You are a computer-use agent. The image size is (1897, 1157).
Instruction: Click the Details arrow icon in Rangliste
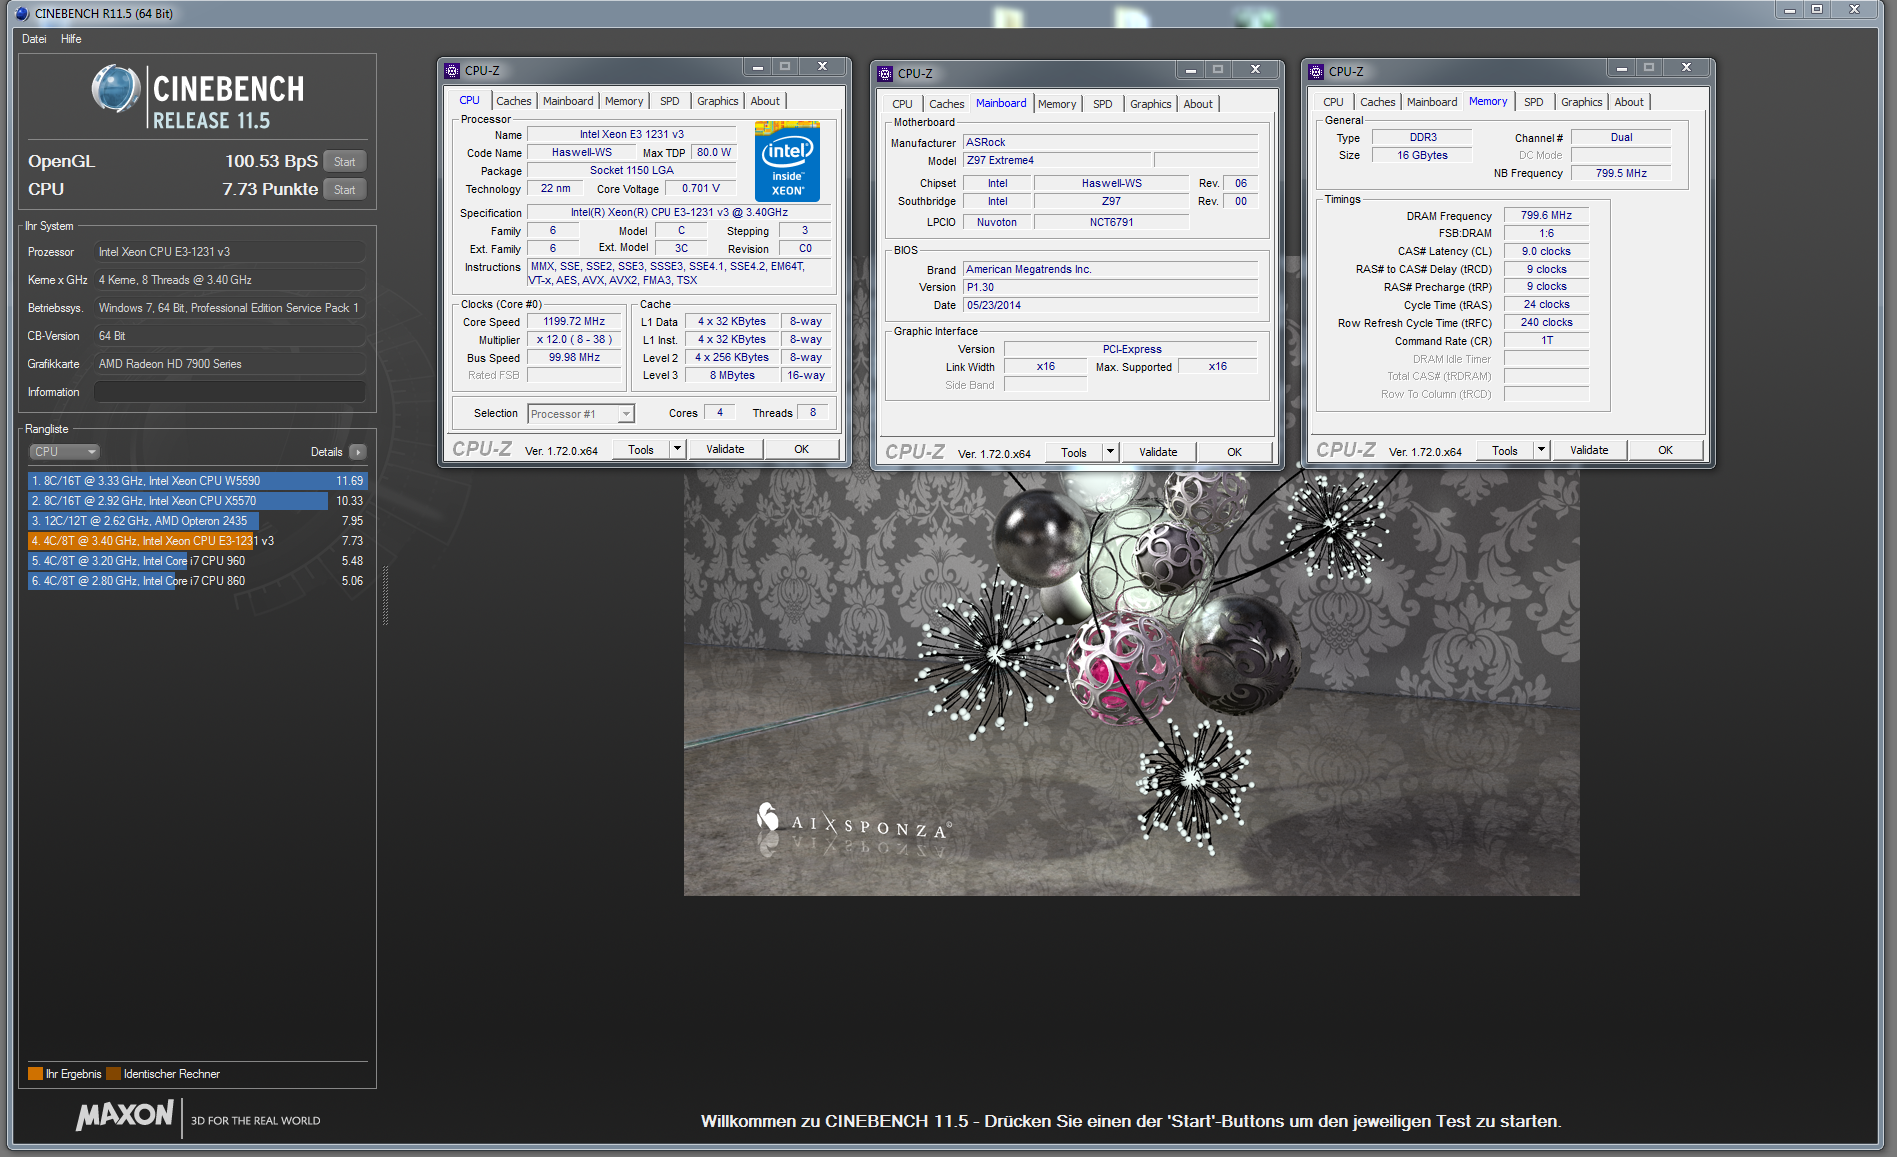(358, 452)
